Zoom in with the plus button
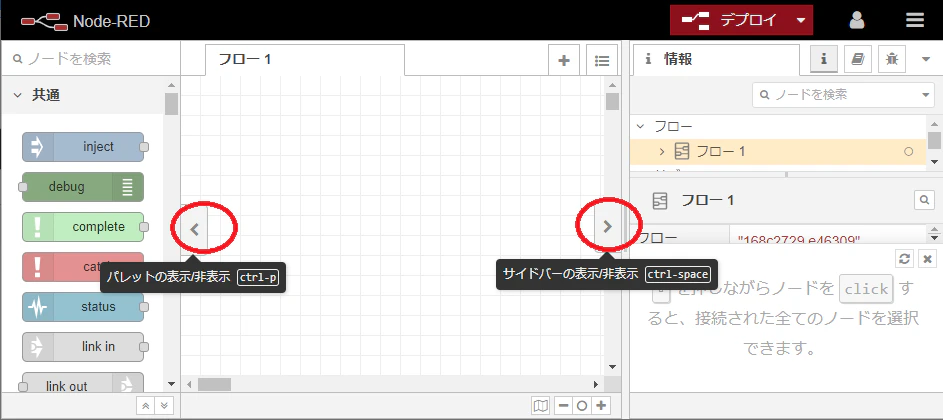Screen dimensions: 943x420 (600, 406)
